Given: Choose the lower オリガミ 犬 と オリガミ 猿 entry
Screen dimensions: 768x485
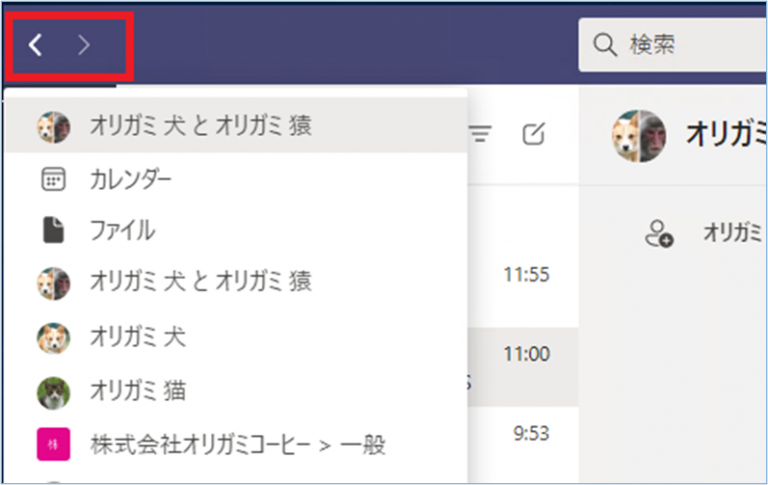Looking at the screenshot, I should pyautogui.click(x=200, y=282).
